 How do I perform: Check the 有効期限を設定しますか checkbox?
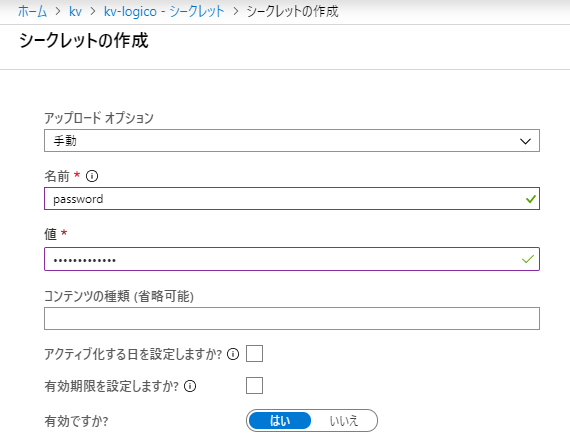click(x=254, y=385)
